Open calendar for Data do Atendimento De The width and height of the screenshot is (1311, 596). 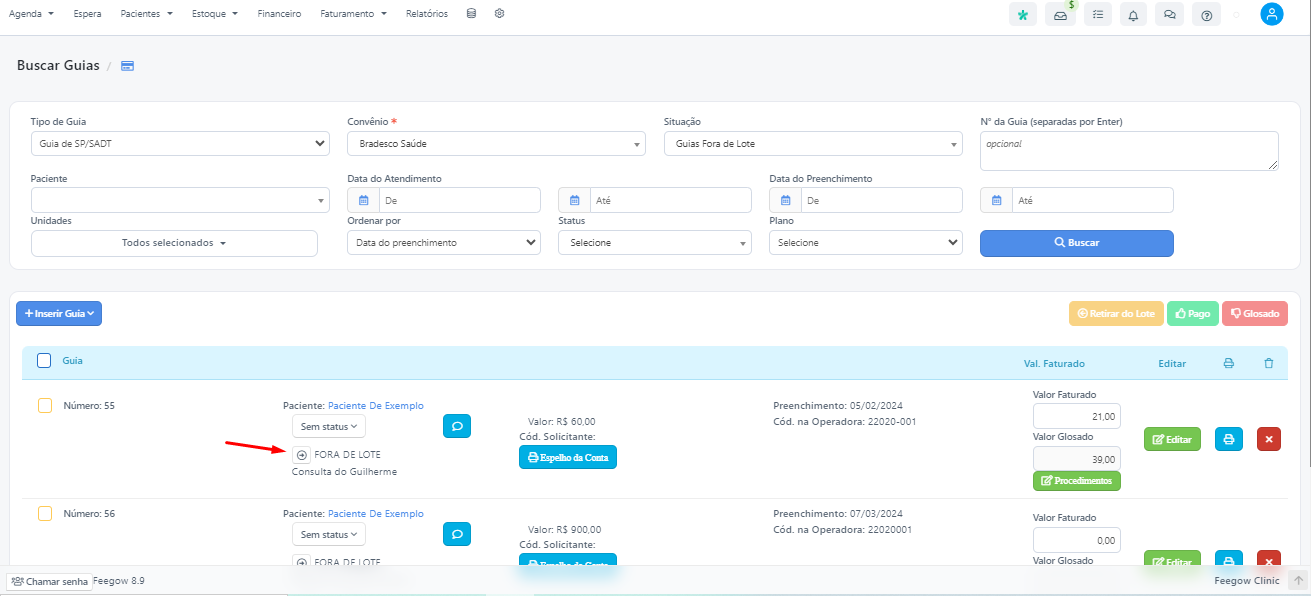364,200
